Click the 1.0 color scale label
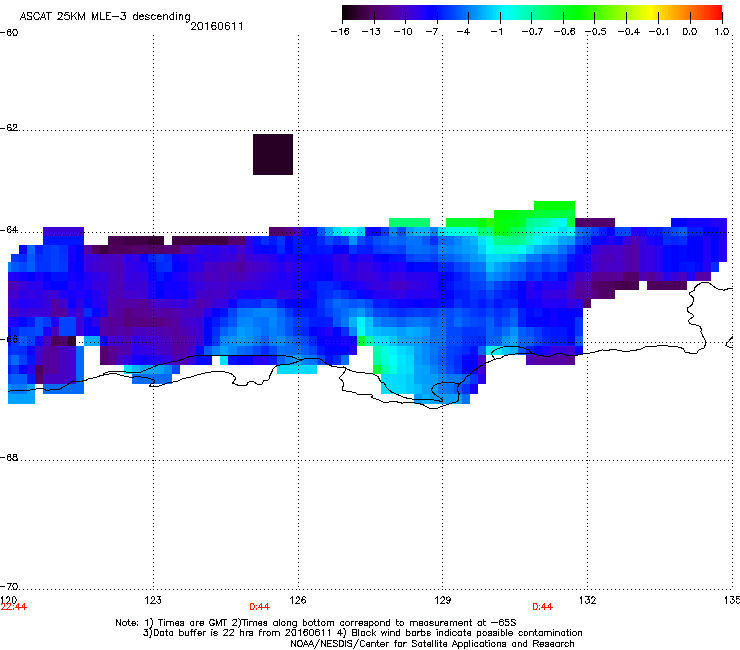This screenshot has width=740, height=650. [722, 32]
